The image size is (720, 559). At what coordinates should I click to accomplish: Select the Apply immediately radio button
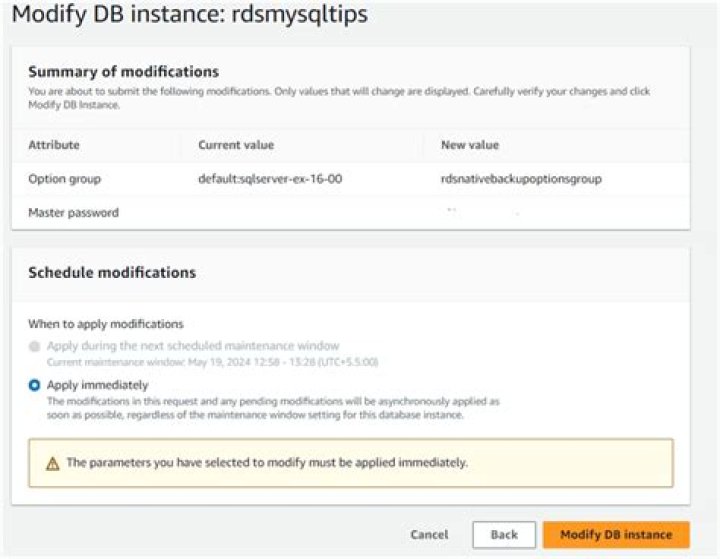(x=35, y=385)
